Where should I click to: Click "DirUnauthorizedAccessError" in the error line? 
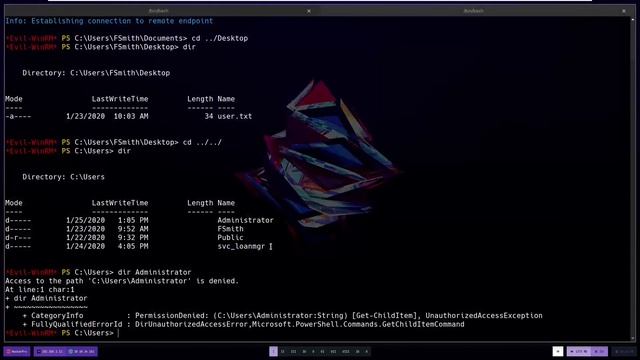[191, 324]
